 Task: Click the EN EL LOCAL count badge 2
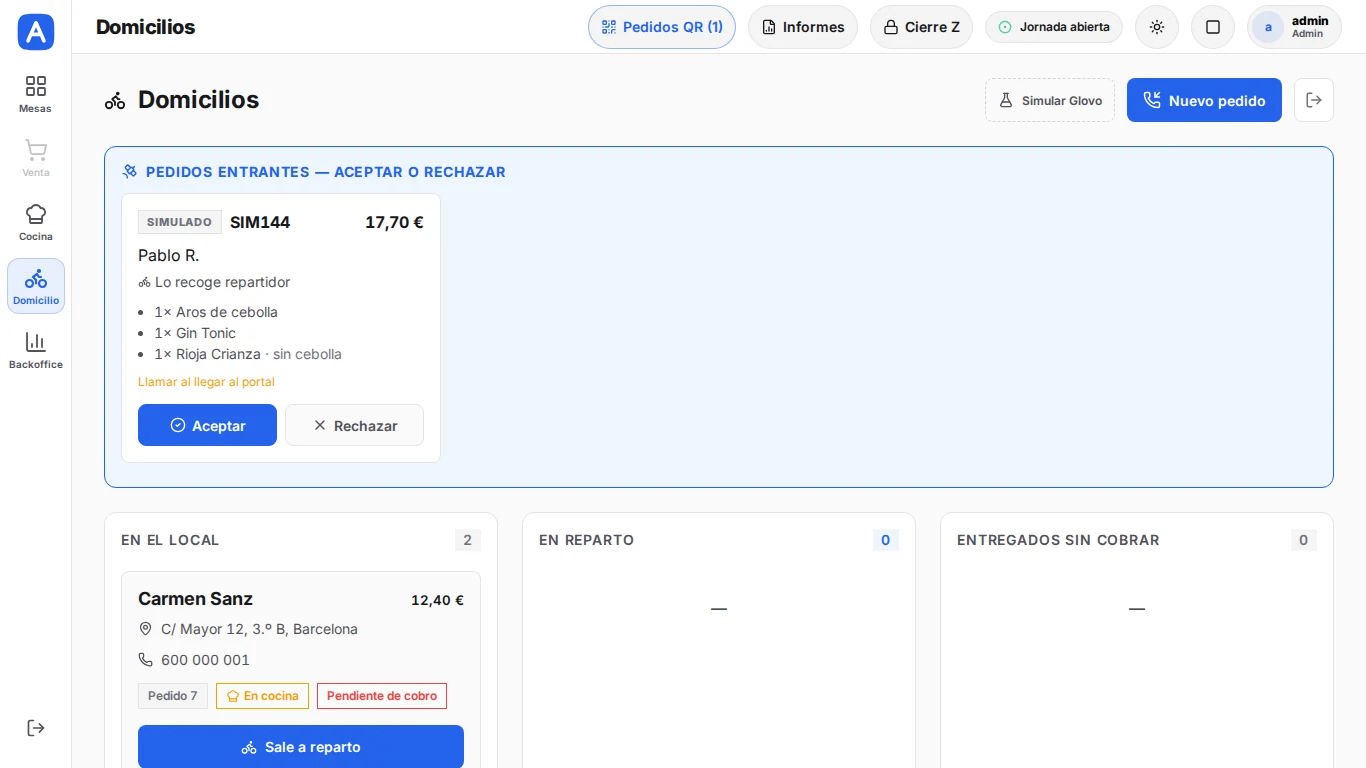tap(467, 540)
